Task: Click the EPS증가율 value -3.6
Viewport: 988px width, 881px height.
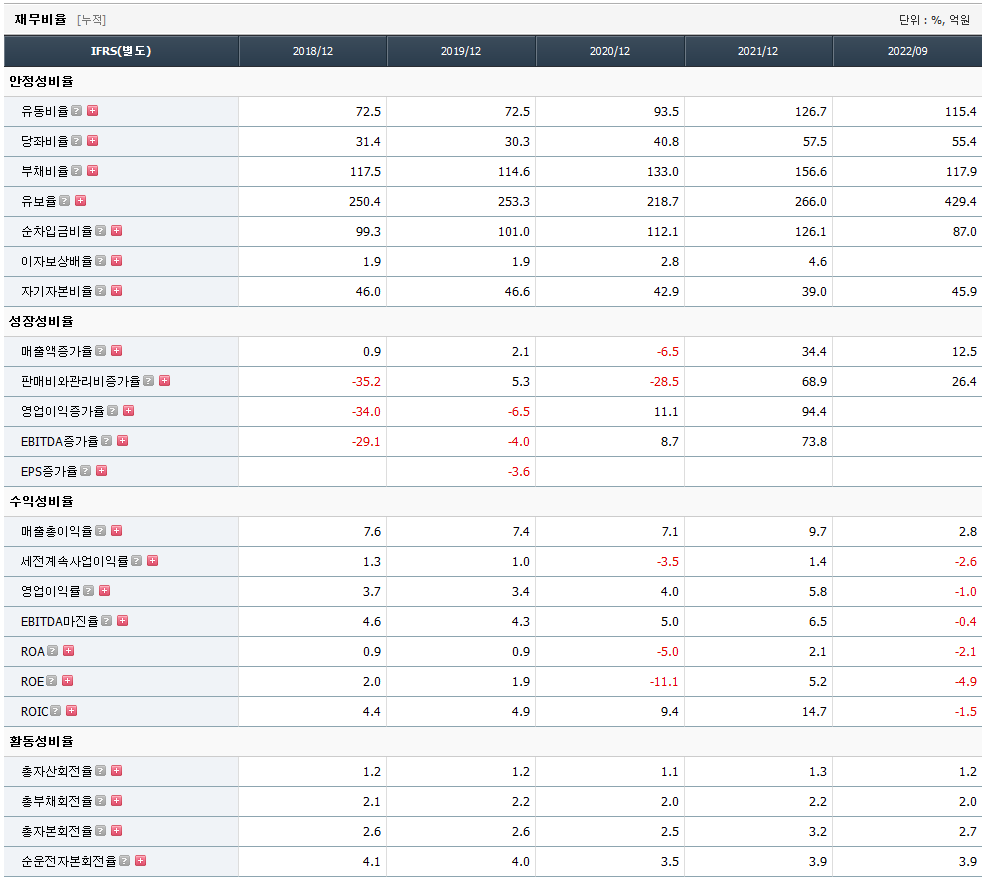Action: pos(519,471)
